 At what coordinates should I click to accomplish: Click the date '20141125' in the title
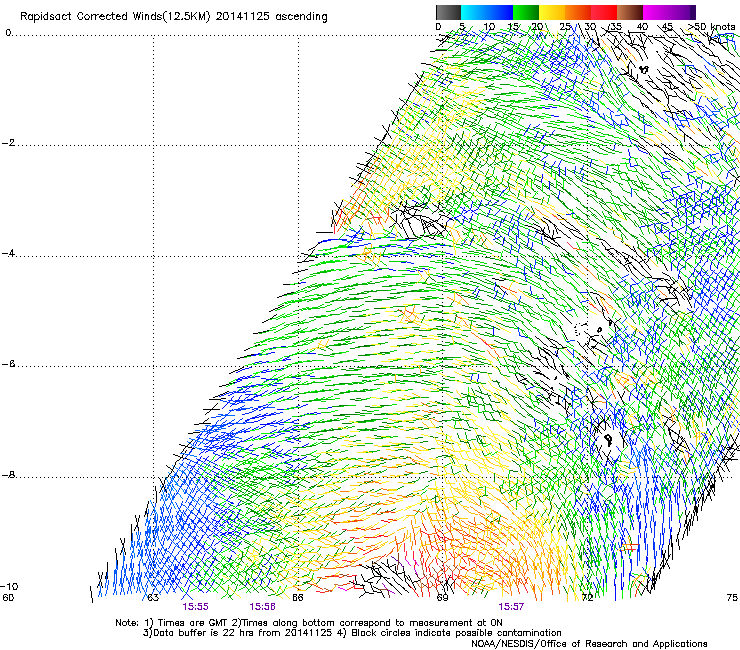click(243, 17)
